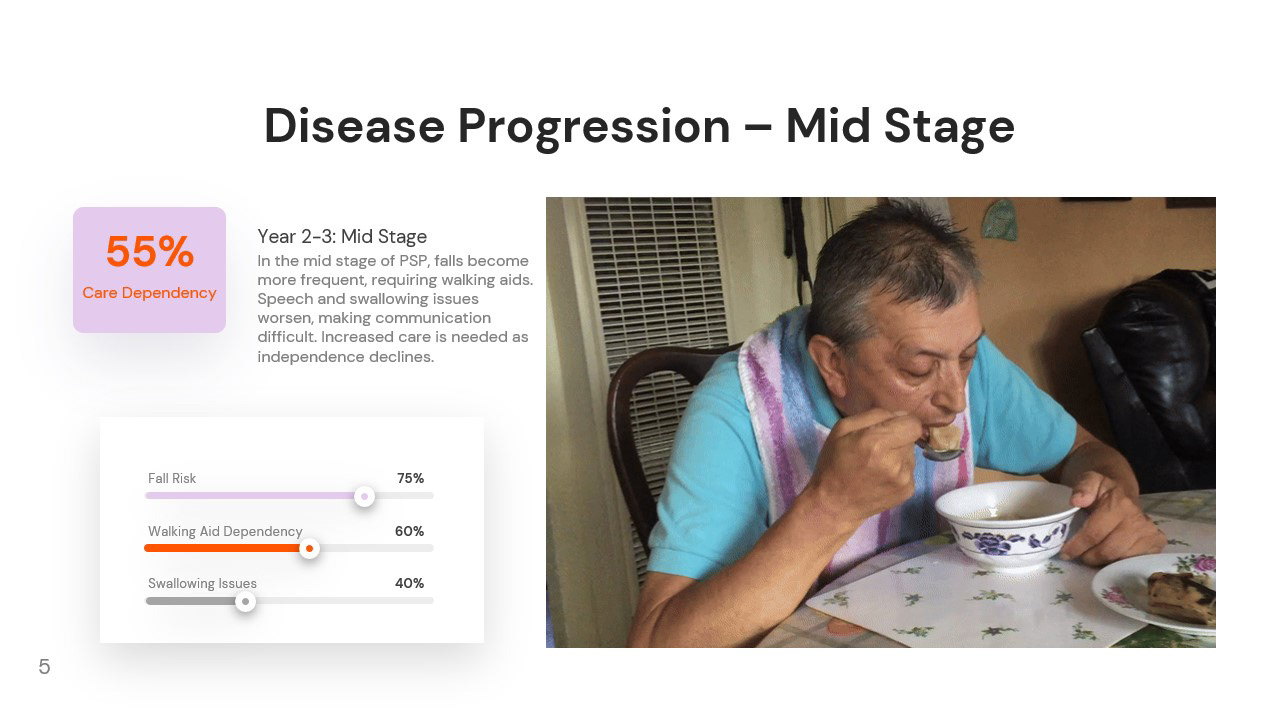Click the Swallowing Issues label

point(202,584)
